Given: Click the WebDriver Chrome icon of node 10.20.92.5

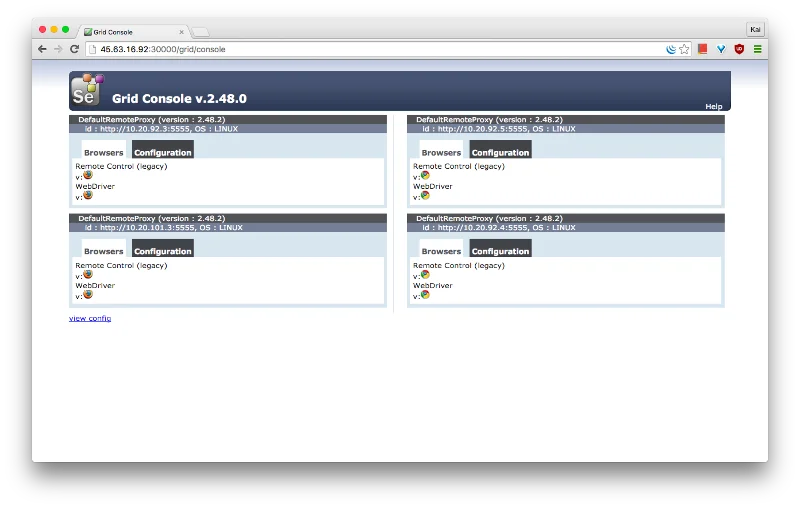Looking at the screenshot, I should (x=426, y=195).
